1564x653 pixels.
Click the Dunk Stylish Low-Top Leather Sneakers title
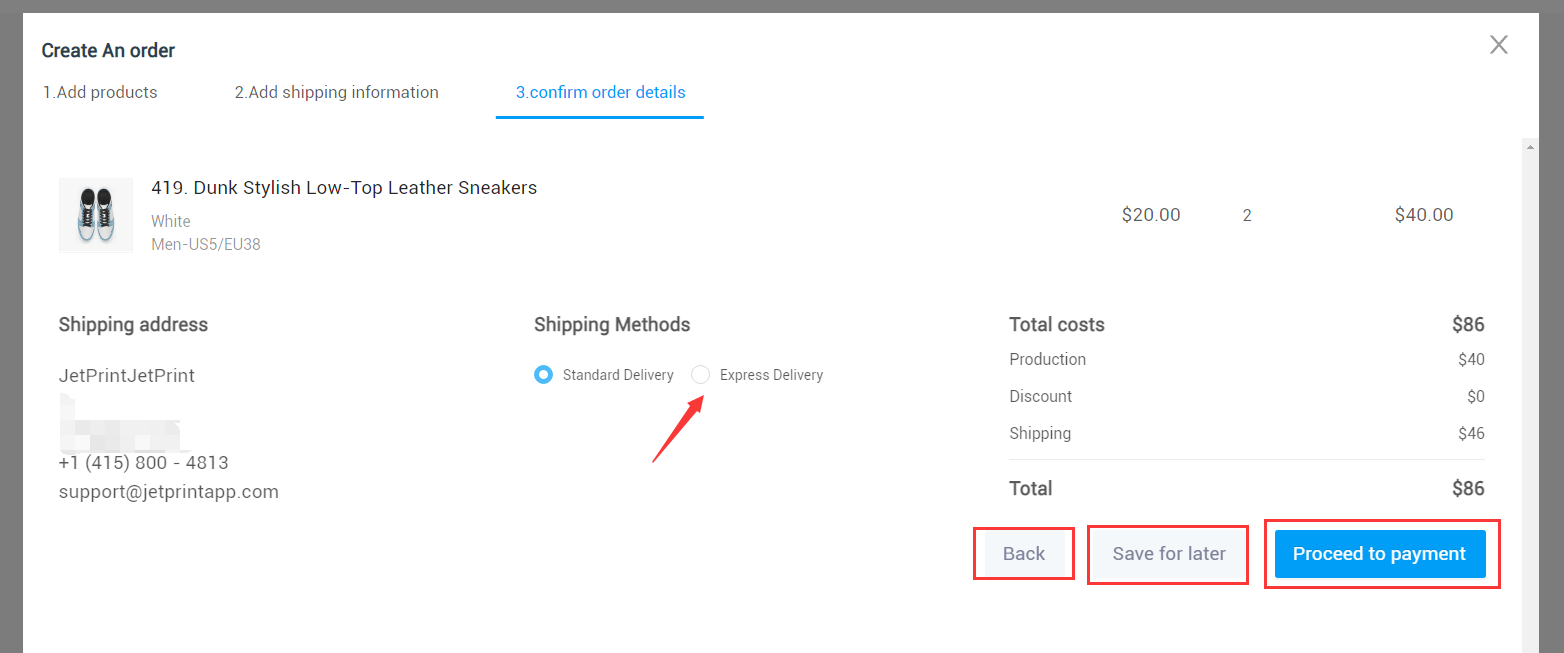(344, 188)
